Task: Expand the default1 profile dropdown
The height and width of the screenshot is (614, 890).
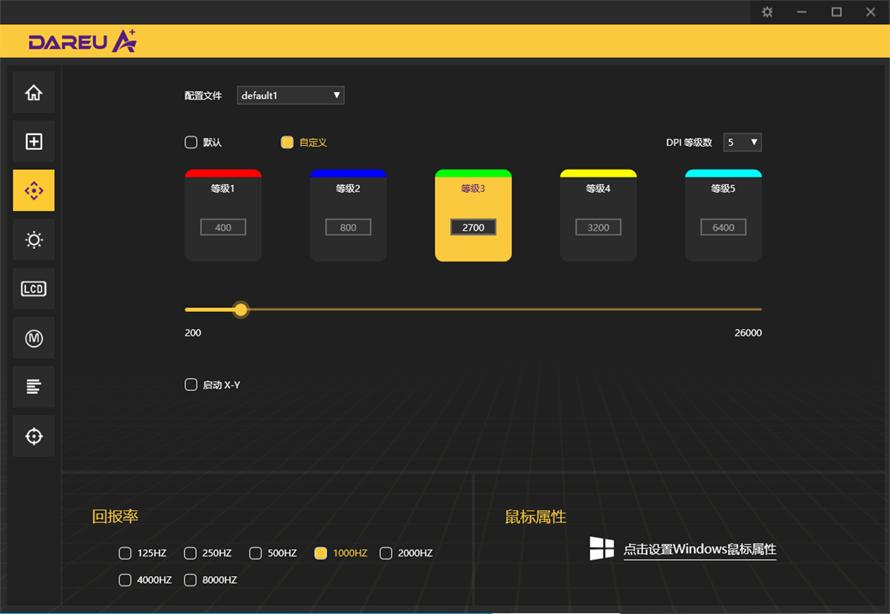Action: [290, 95]
